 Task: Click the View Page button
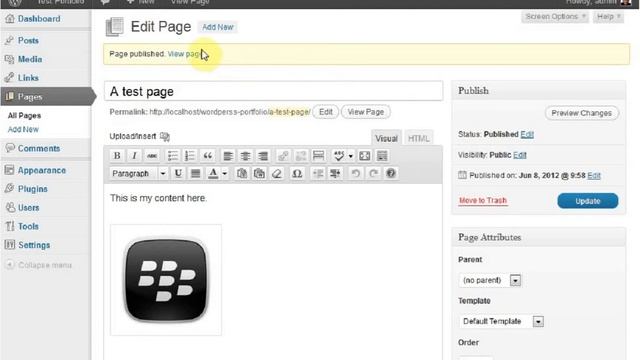click(x=366, y=112)
